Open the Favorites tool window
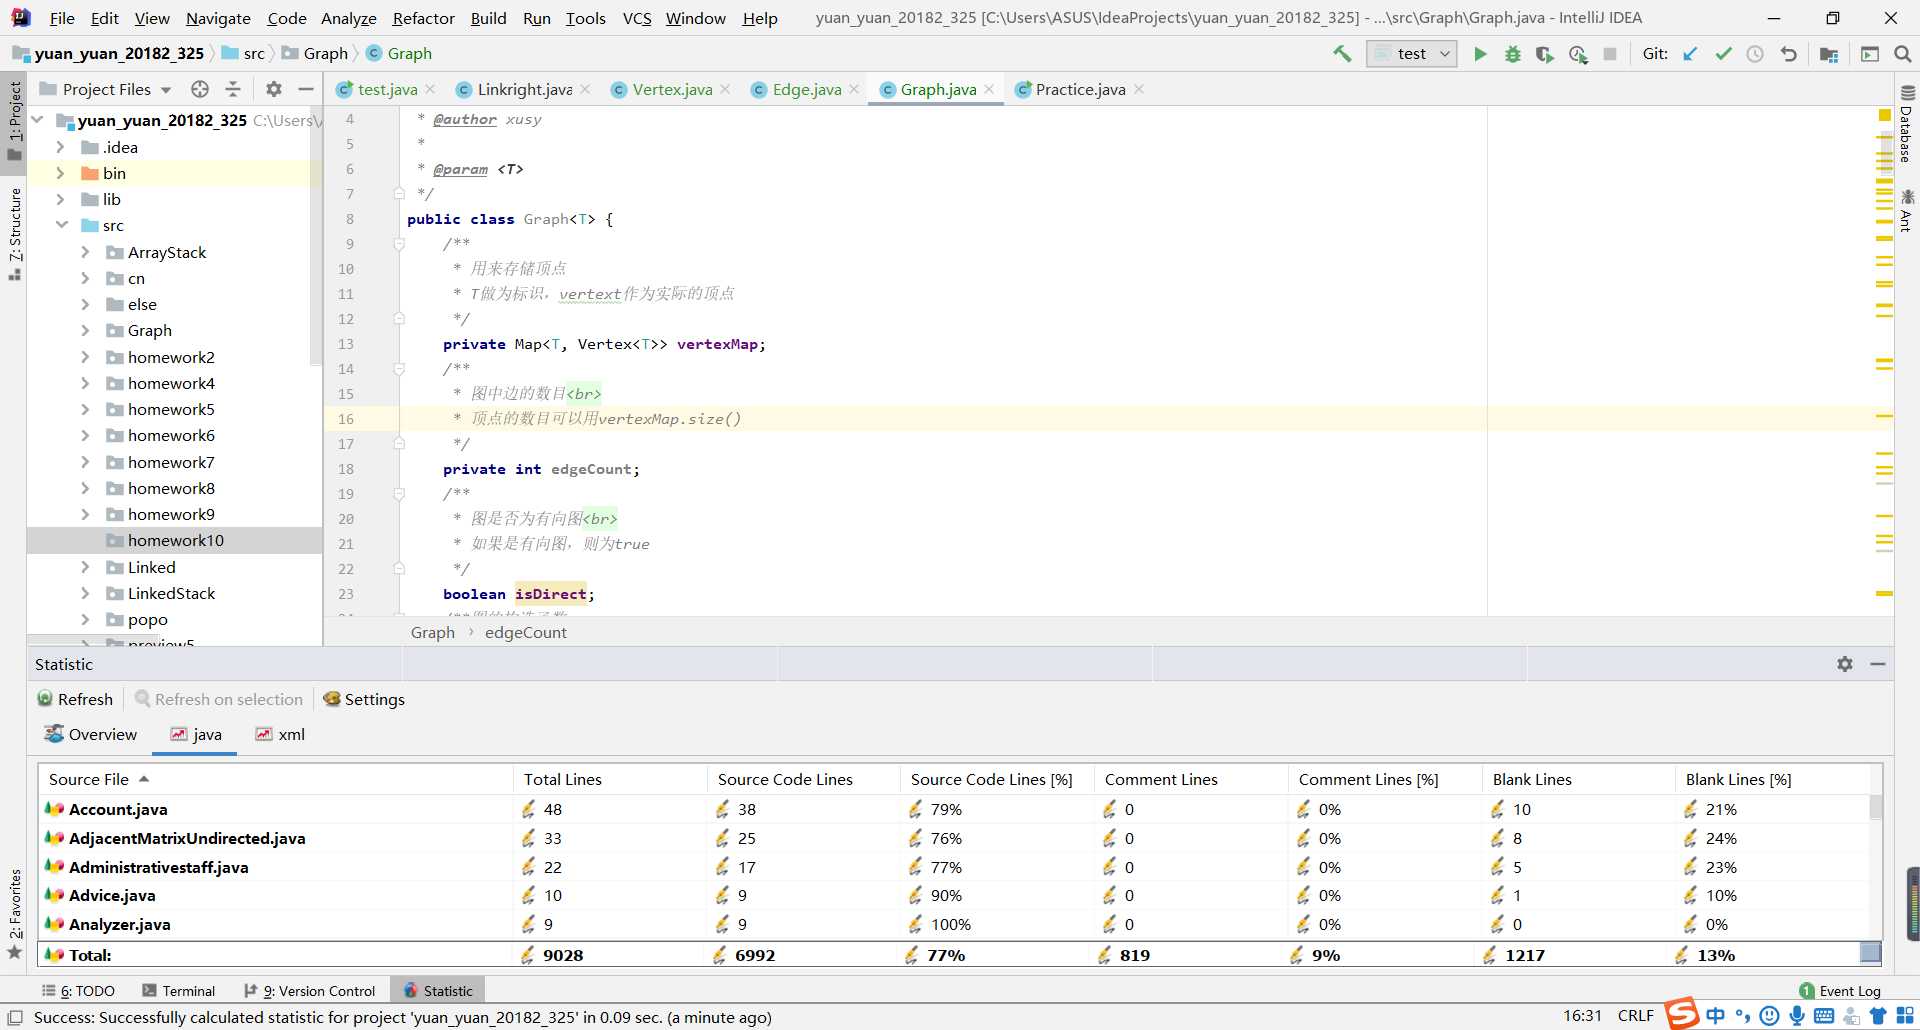This screenshot has height=1030, width=1920. click(x=14, y=913)
